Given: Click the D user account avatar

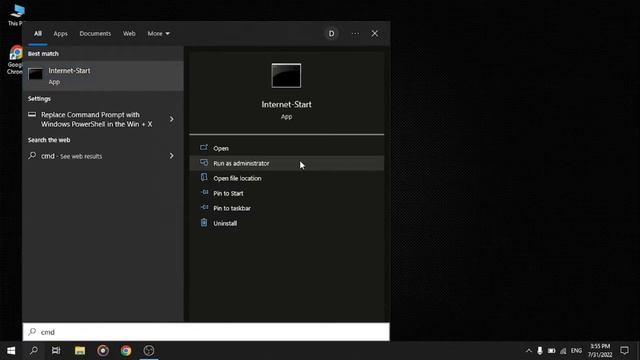Looking at the screenshot, I should (x=331, y=33).
